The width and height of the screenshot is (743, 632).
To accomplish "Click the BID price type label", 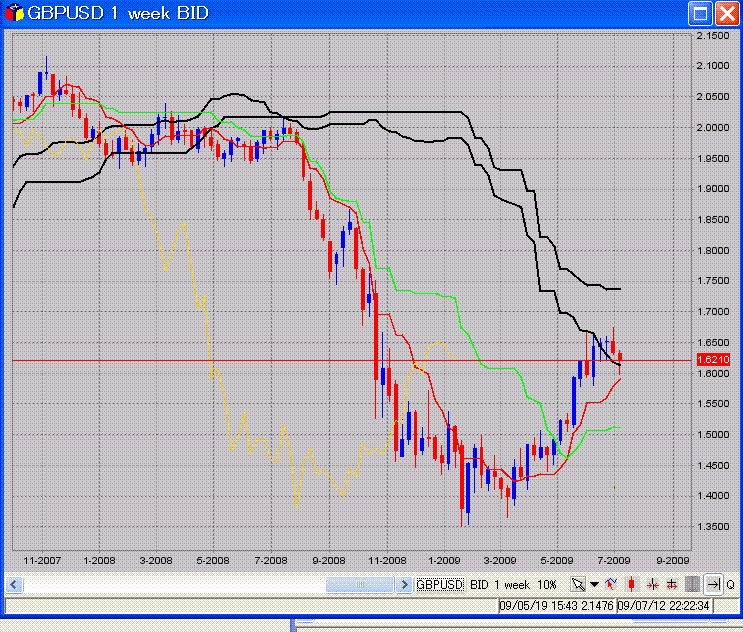I will tap(479, 585).
